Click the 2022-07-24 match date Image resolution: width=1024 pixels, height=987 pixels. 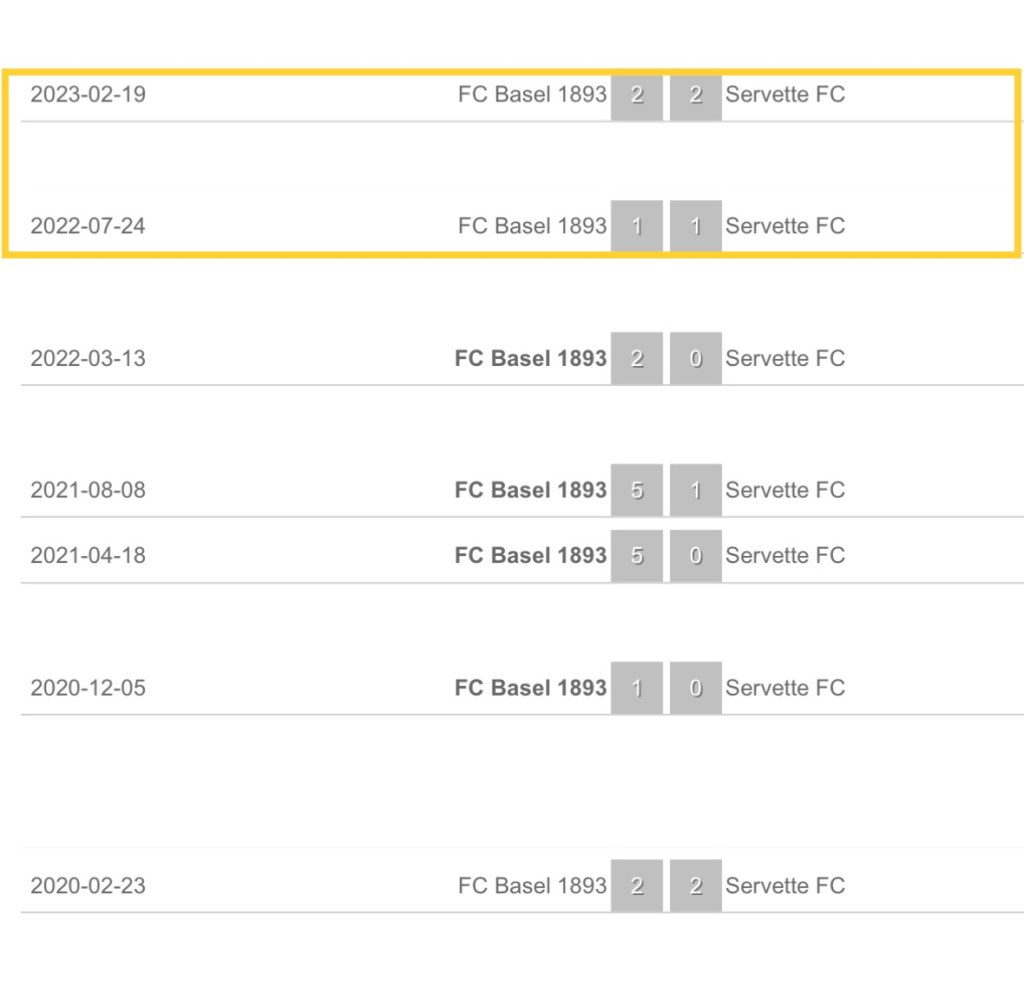click(88, 226)
